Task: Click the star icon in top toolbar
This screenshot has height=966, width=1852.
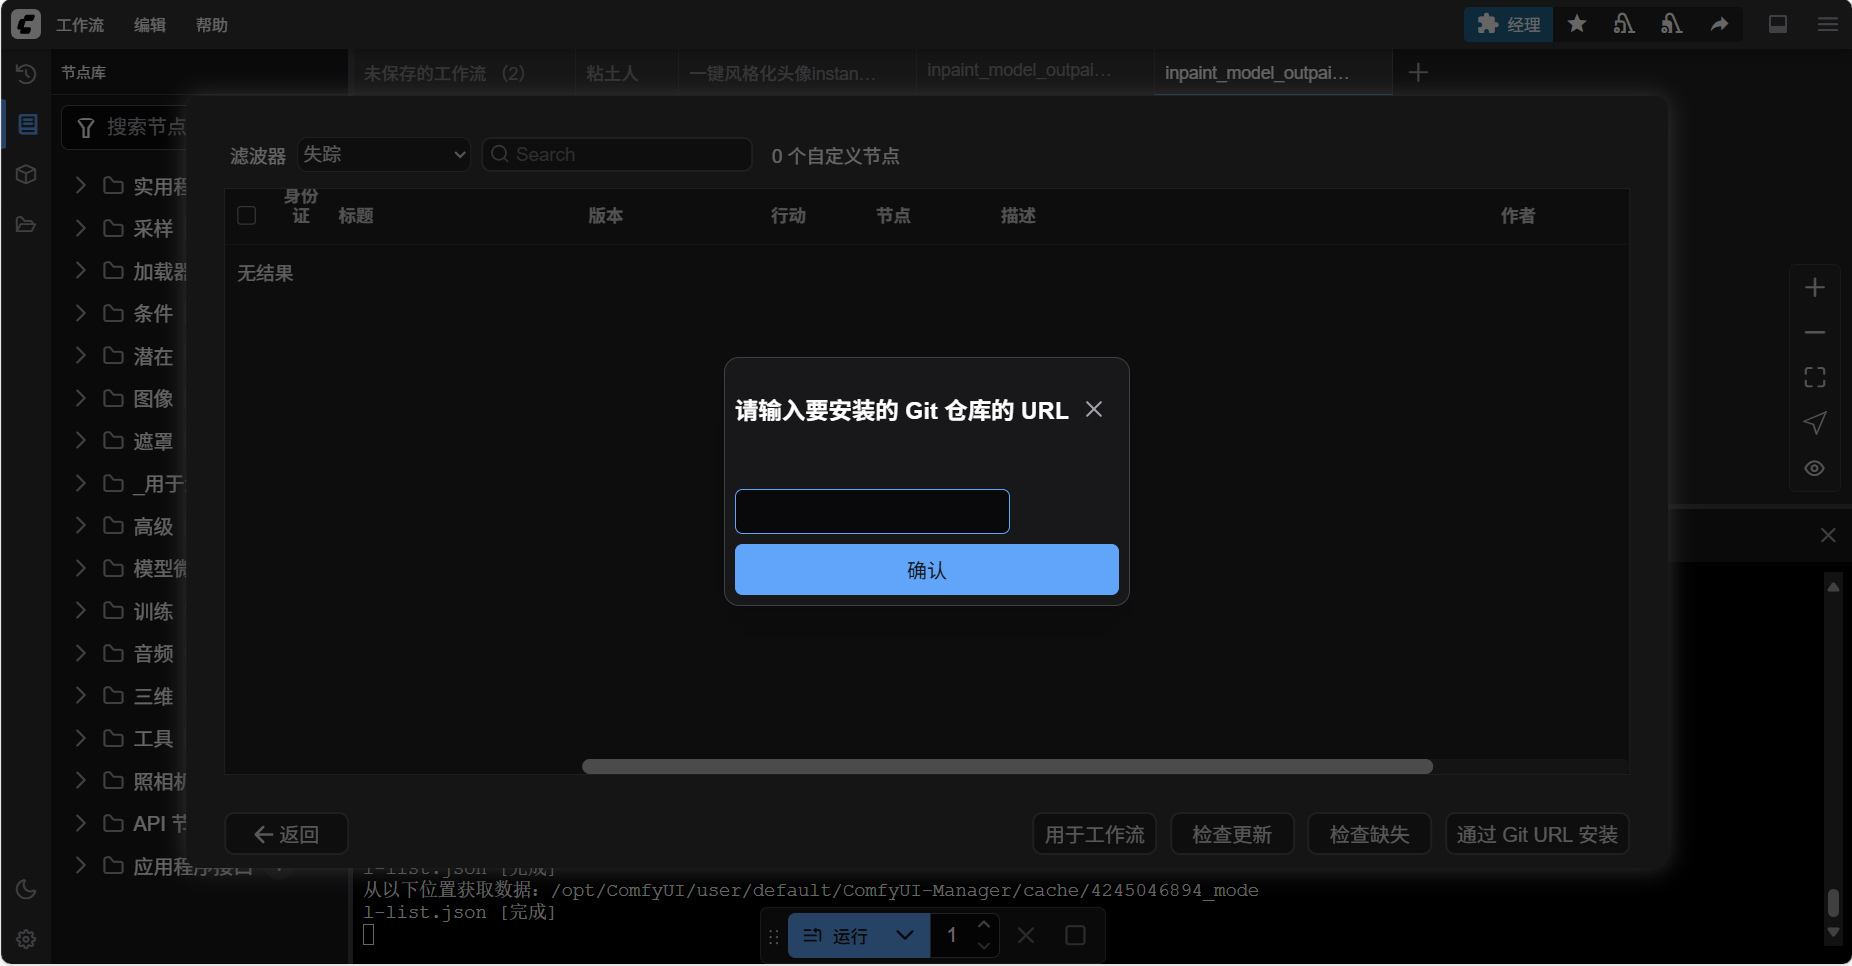Action: [x=1577, y=24]
